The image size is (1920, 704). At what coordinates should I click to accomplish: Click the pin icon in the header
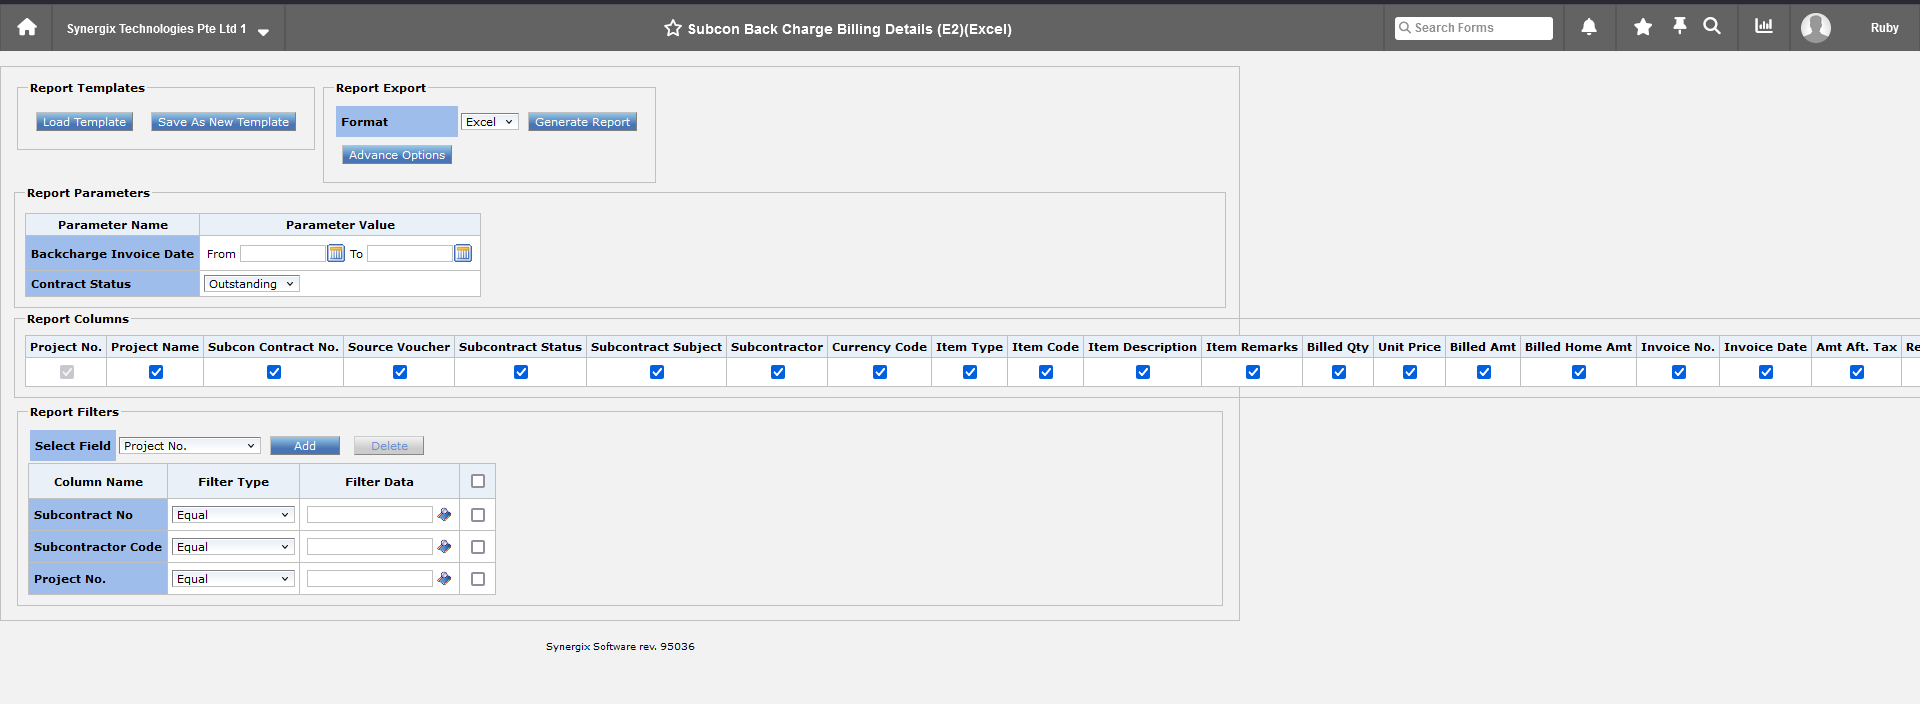tap(1679, 26)
